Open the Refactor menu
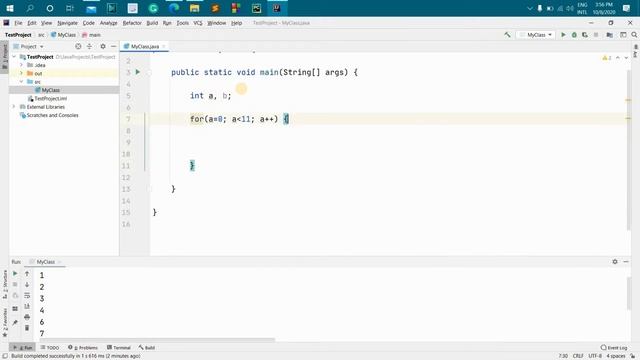 click(132, 23)
